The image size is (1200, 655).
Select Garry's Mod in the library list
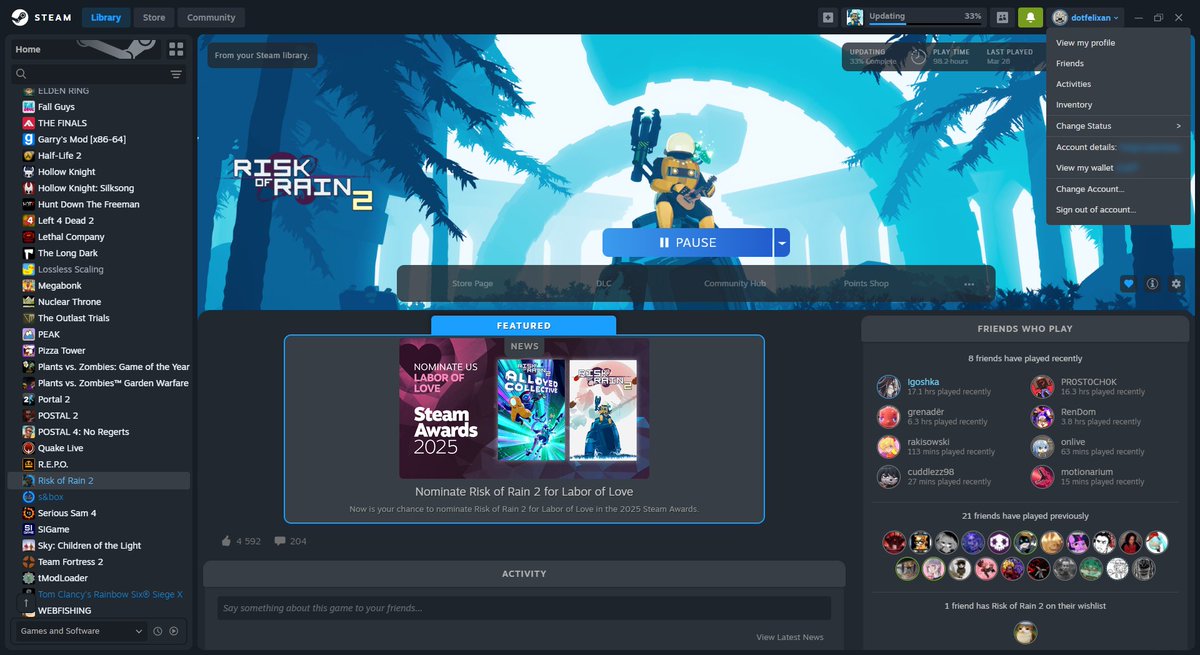pos(82,139)
